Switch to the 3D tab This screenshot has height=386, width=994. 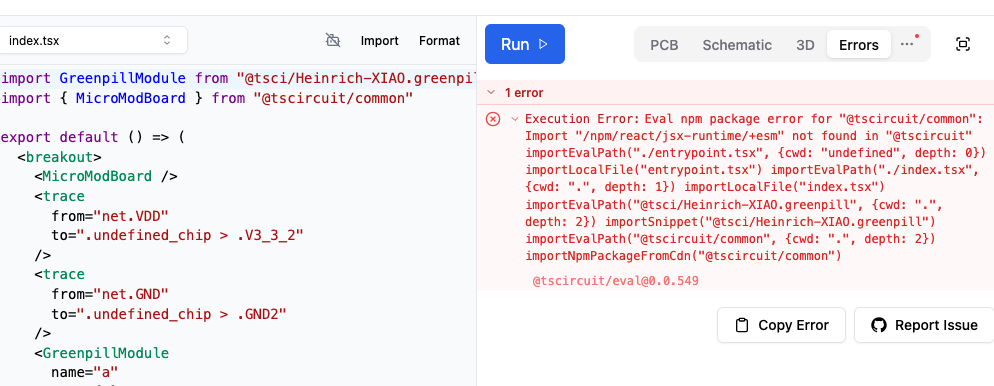point(805,45)
